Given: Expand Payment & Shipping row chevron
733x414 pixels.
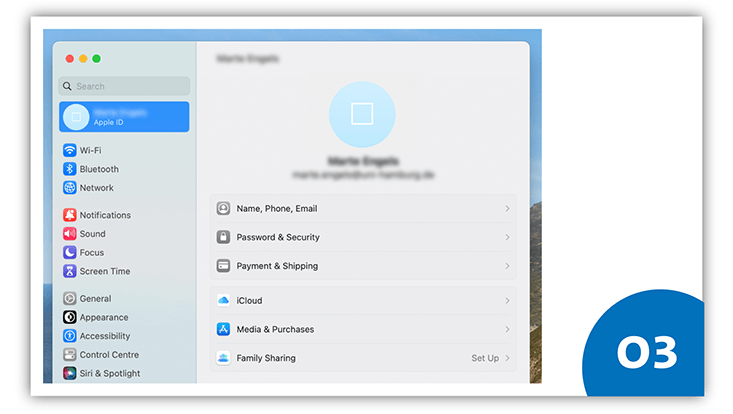Looking at the screenshot, I should tap(507, 266).
